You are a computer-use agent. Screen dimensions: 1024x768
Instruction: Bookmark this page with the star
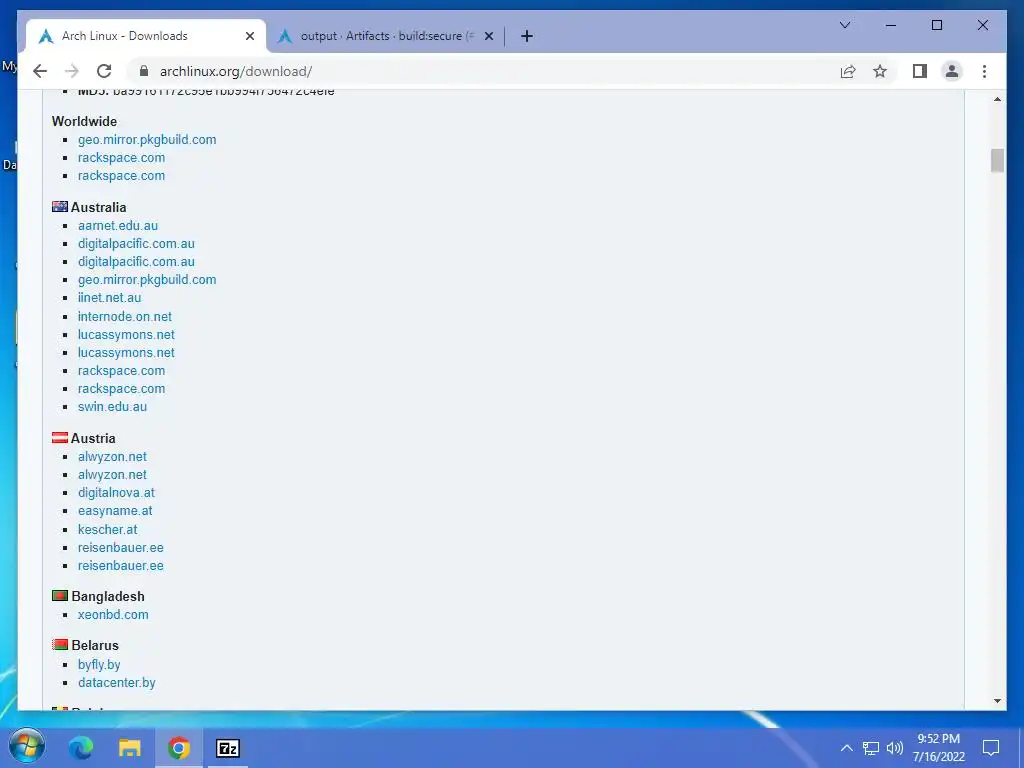pos(880,71)
